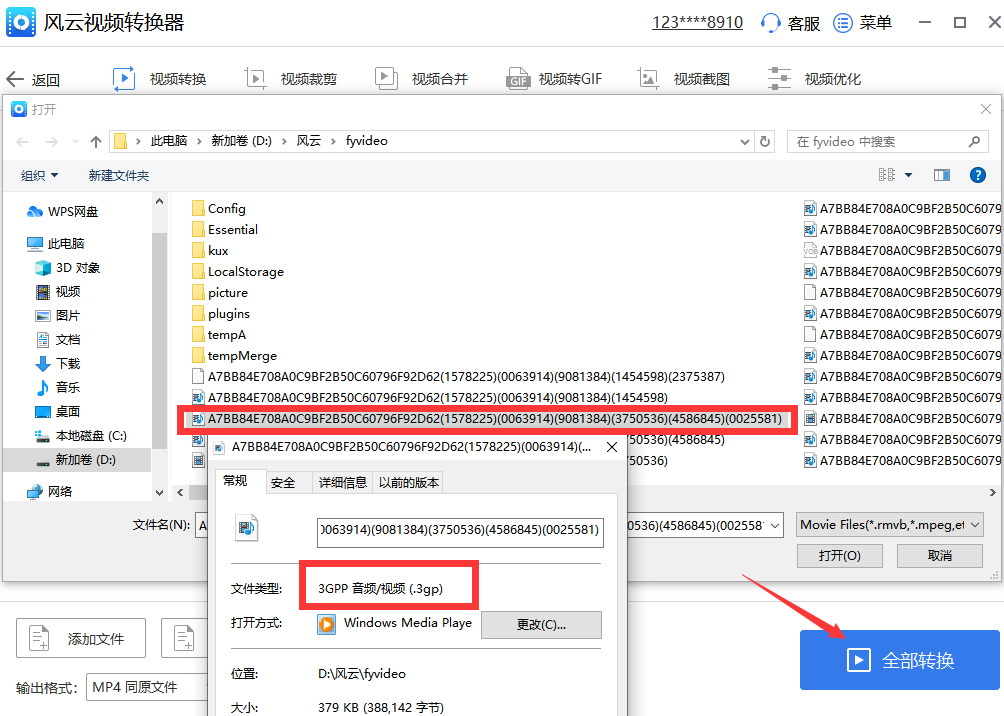This screenshot has width=1004, height=716.
Task: Contact 客服 customer service
Action: 790,23
